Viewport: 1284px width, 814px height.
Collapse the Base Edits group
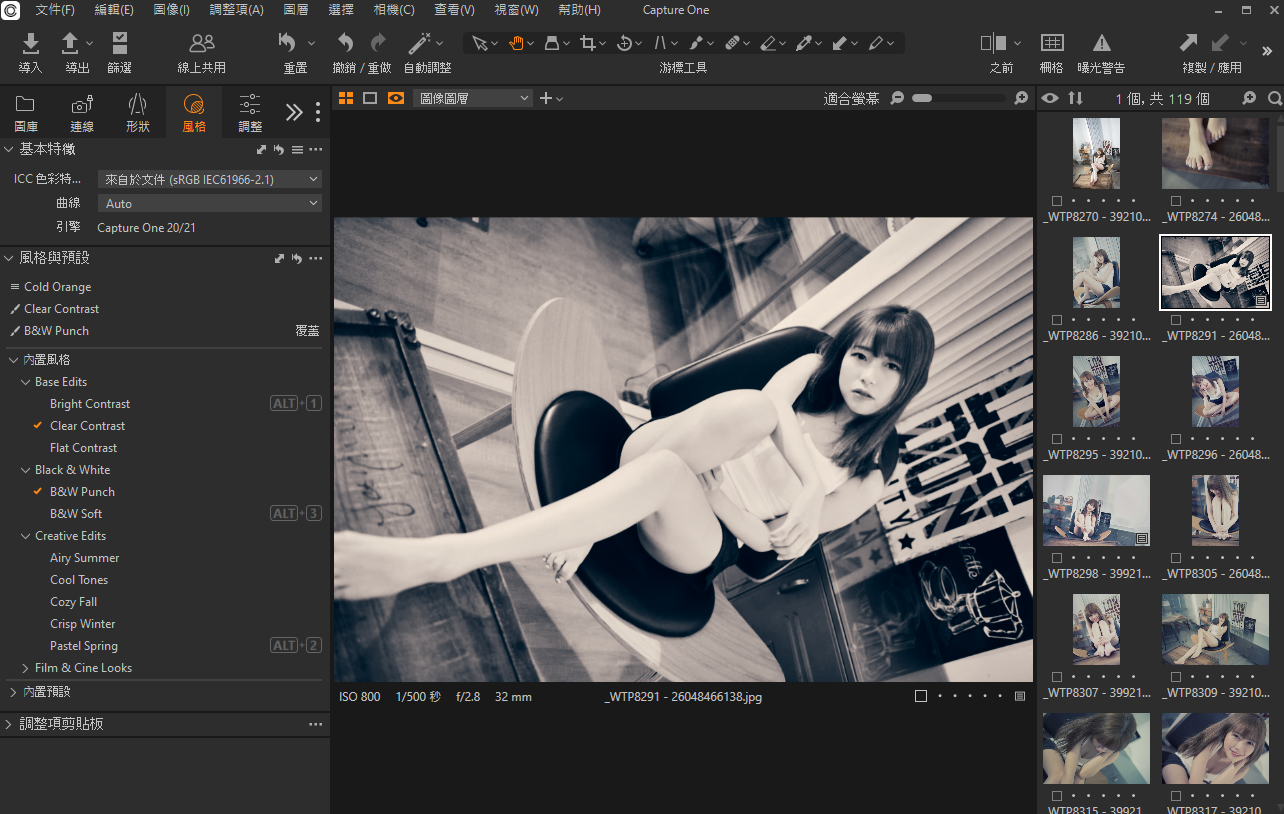(26, 382)
